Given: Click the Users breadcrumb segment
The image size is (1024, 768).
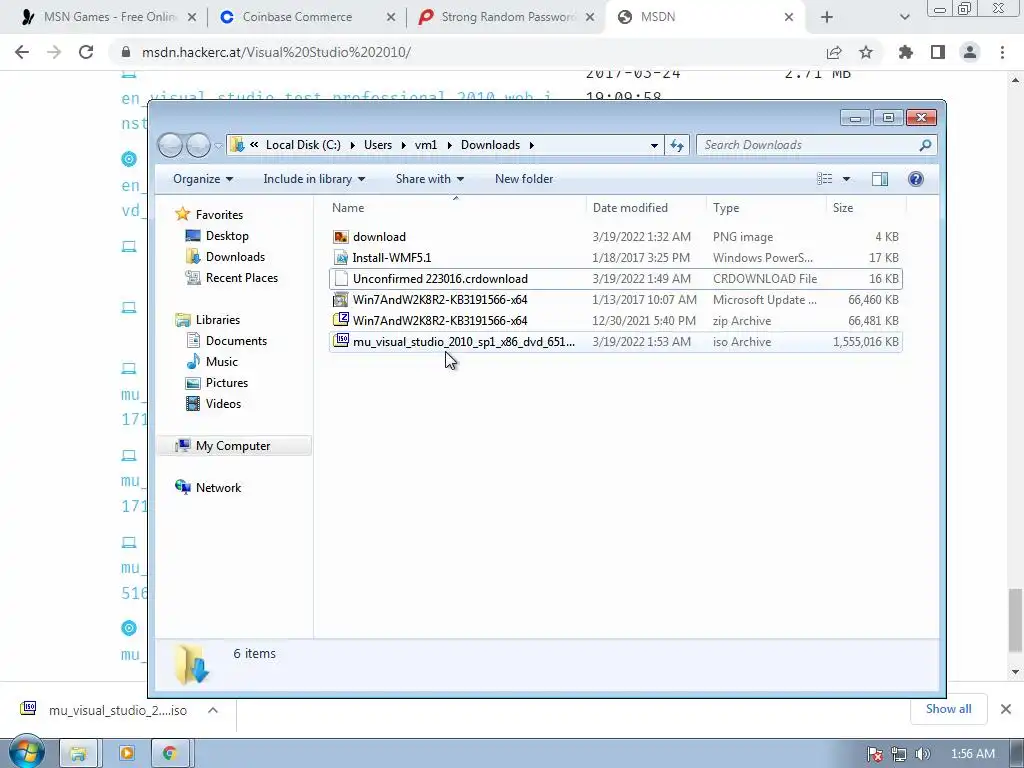Looking at the screenshot, I should point(378,145).
